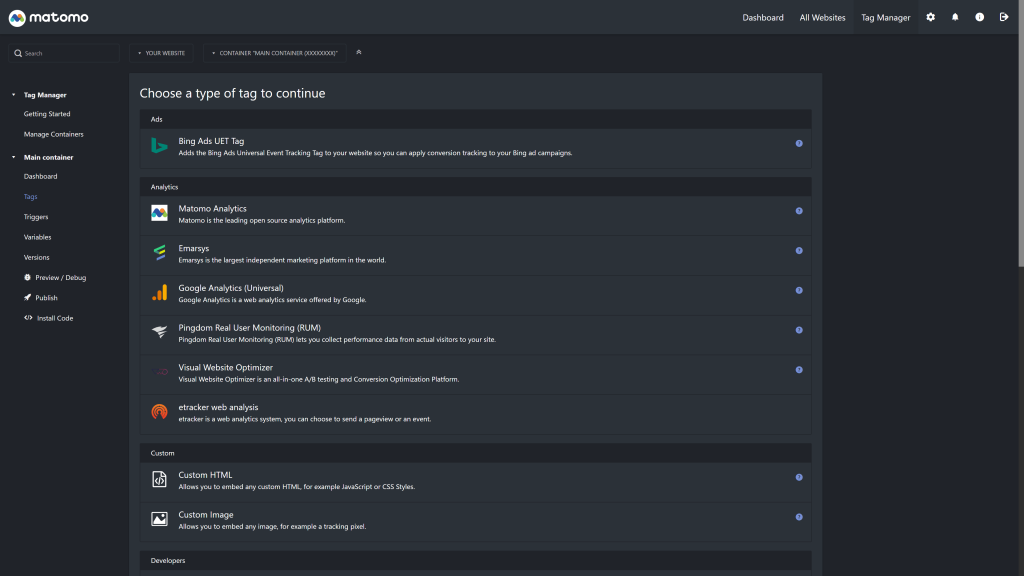The image size is (1024, 576).
Task: Open the Main container Dashboard sidebar item
Action: click(40, 176)
